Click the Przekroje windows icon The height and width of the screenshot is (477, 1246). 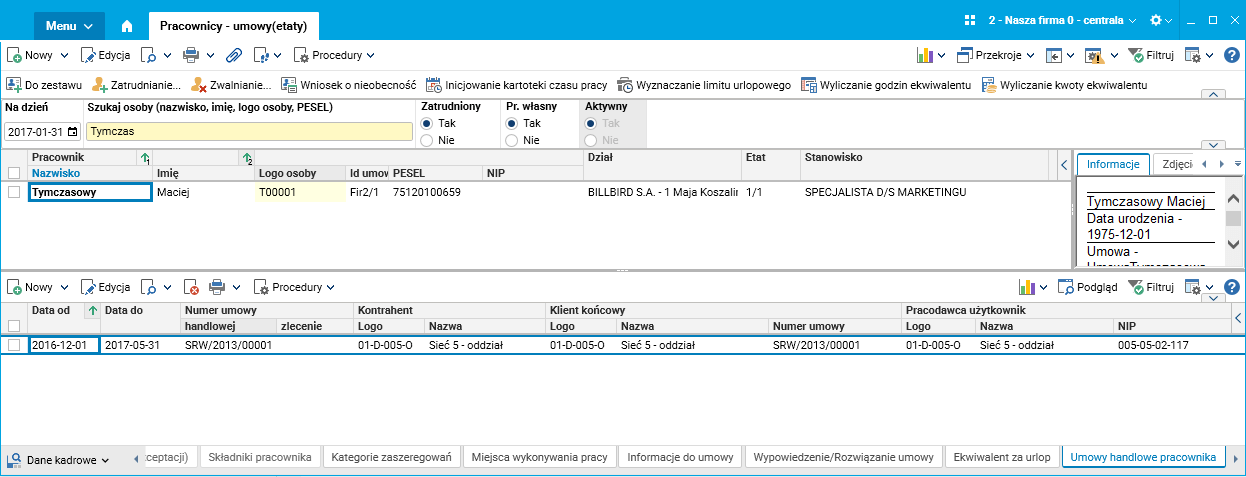(x=966, y=55)
